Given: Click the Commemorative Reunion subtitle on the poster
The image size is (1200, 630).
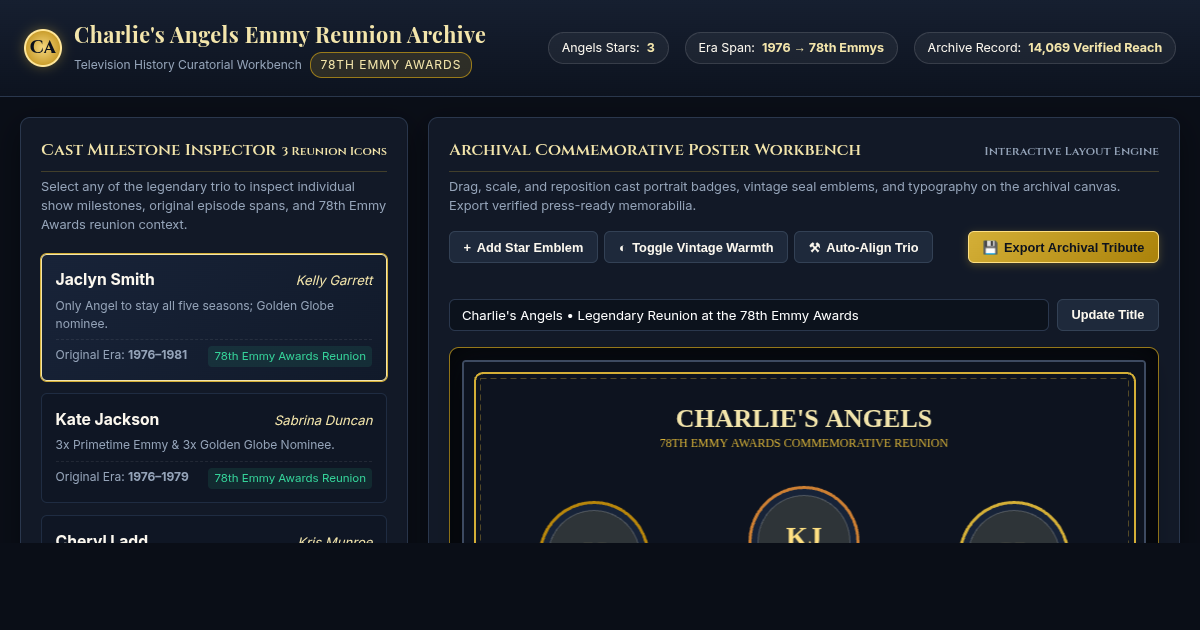Looking at the screenshot, I should coord(804,443).
